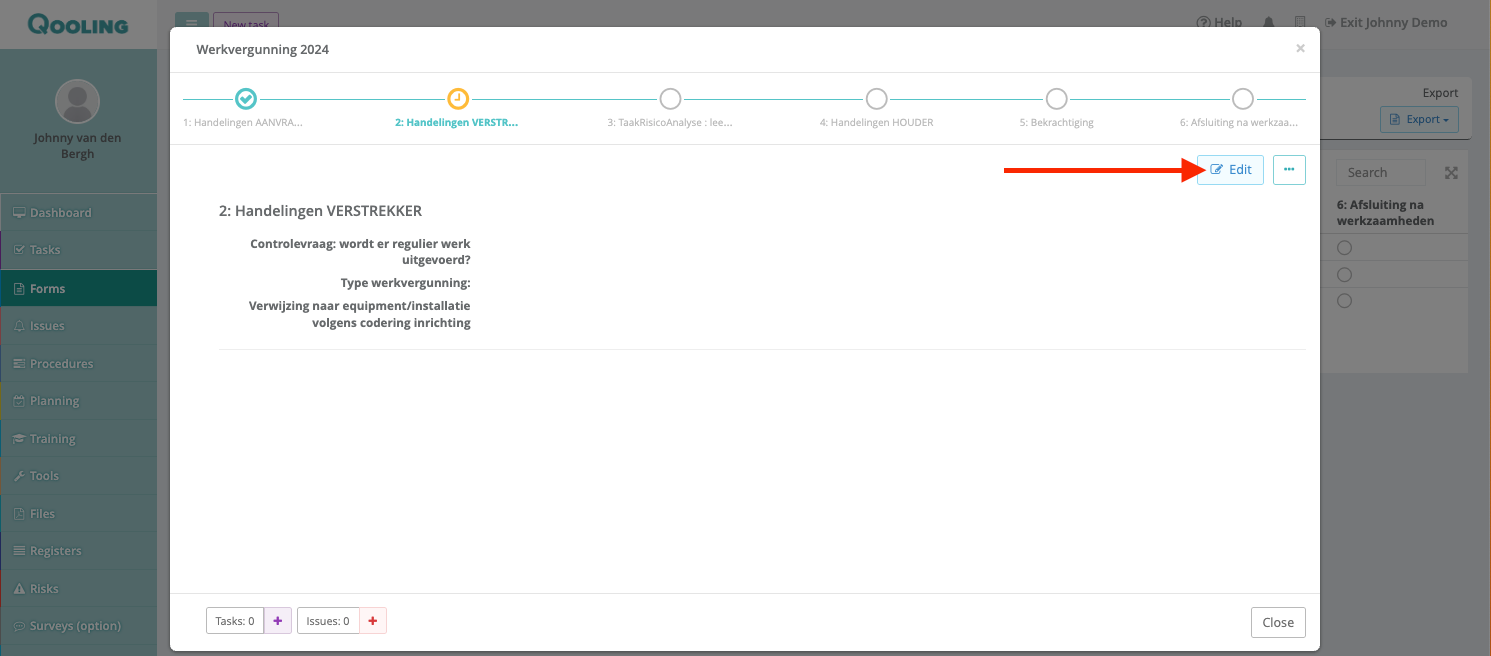1491x656 pixels.
Task: Open notifications bell icon
Action: point(1269,22)
